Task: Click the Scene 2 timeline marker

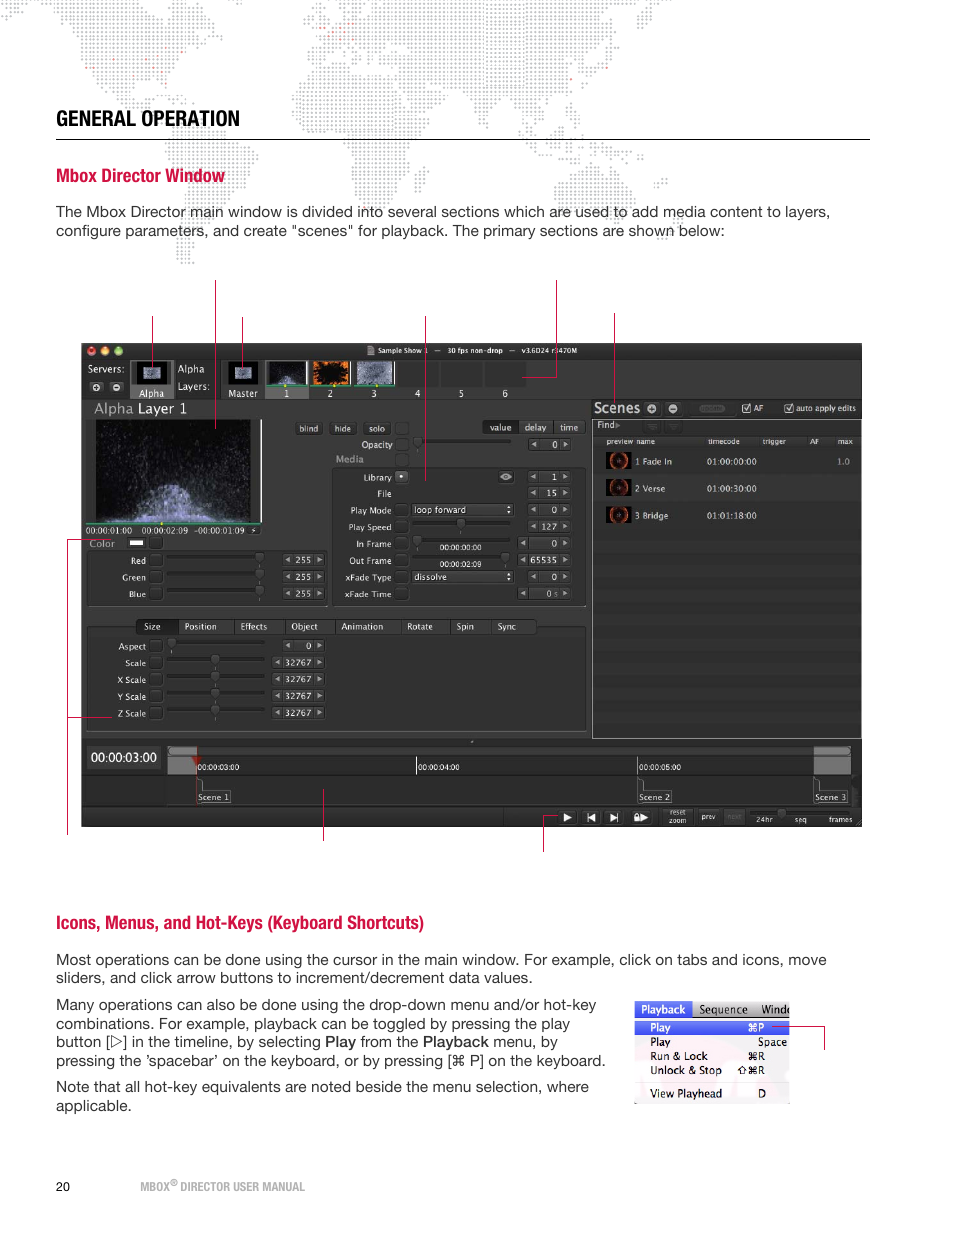Action: click(x=655, y=797)
